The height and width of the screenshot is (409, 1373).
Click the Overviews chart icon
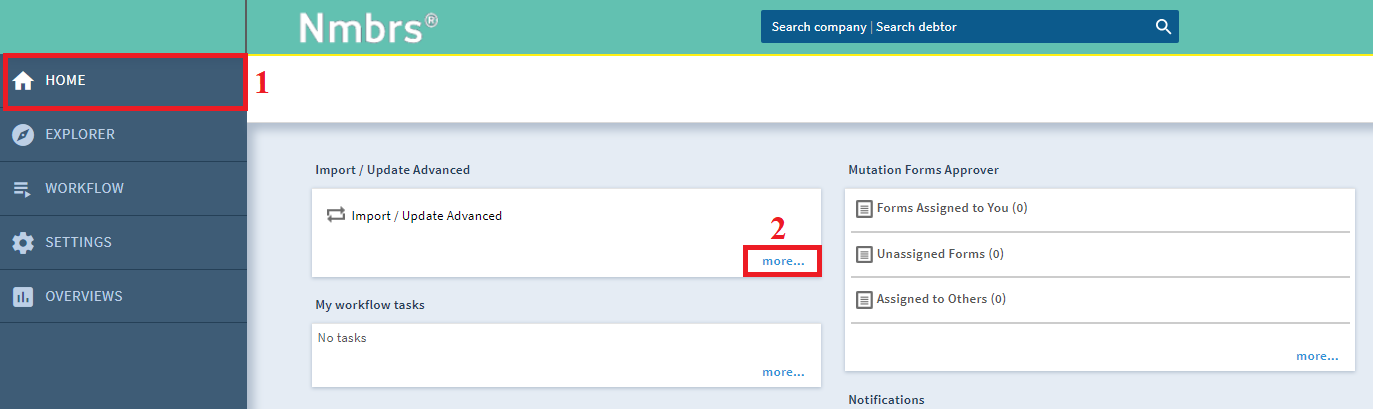23,297
